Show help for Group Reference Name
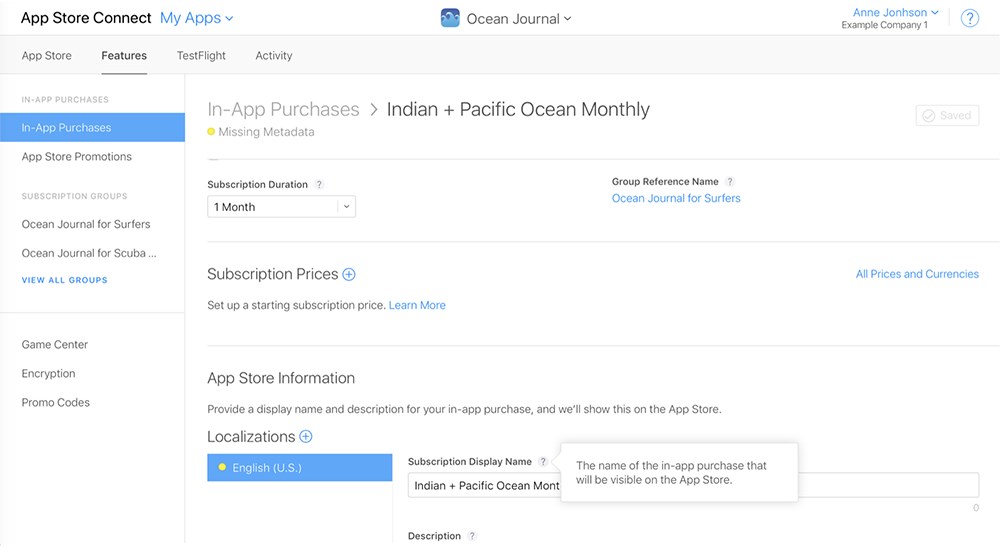 coord(730,182)
